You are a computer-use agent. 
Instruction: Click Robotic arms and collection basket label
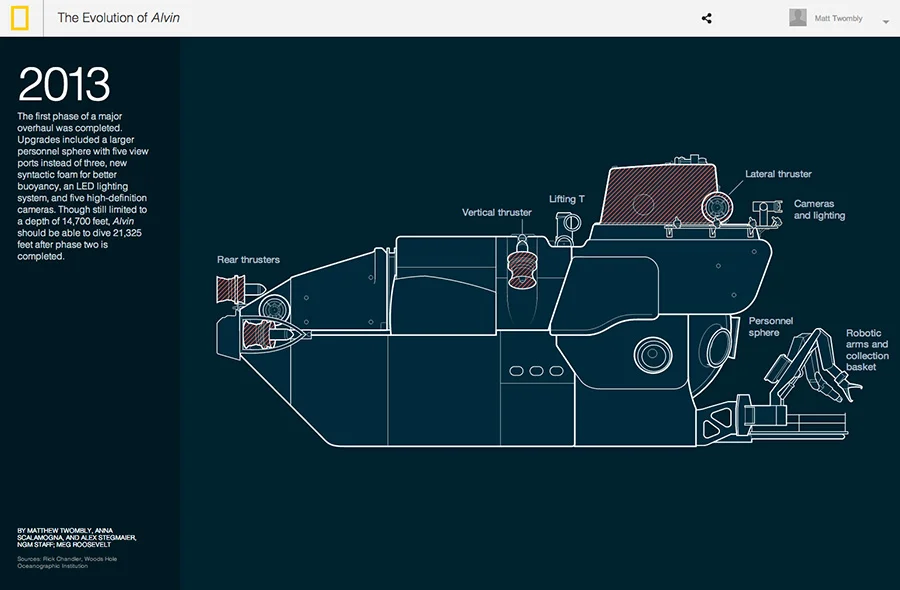pos(867,350)
